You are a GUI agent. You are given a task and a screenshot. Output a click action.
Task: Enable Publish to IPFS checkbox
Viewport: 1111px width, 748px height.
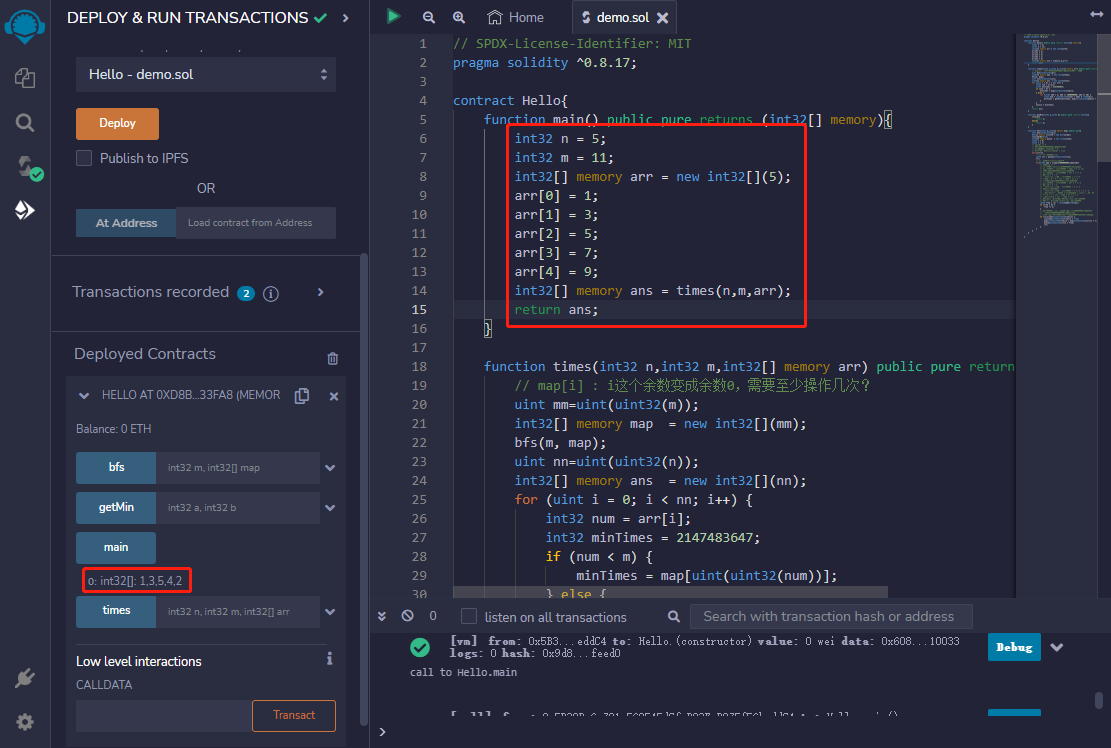(x=84, y=158)
